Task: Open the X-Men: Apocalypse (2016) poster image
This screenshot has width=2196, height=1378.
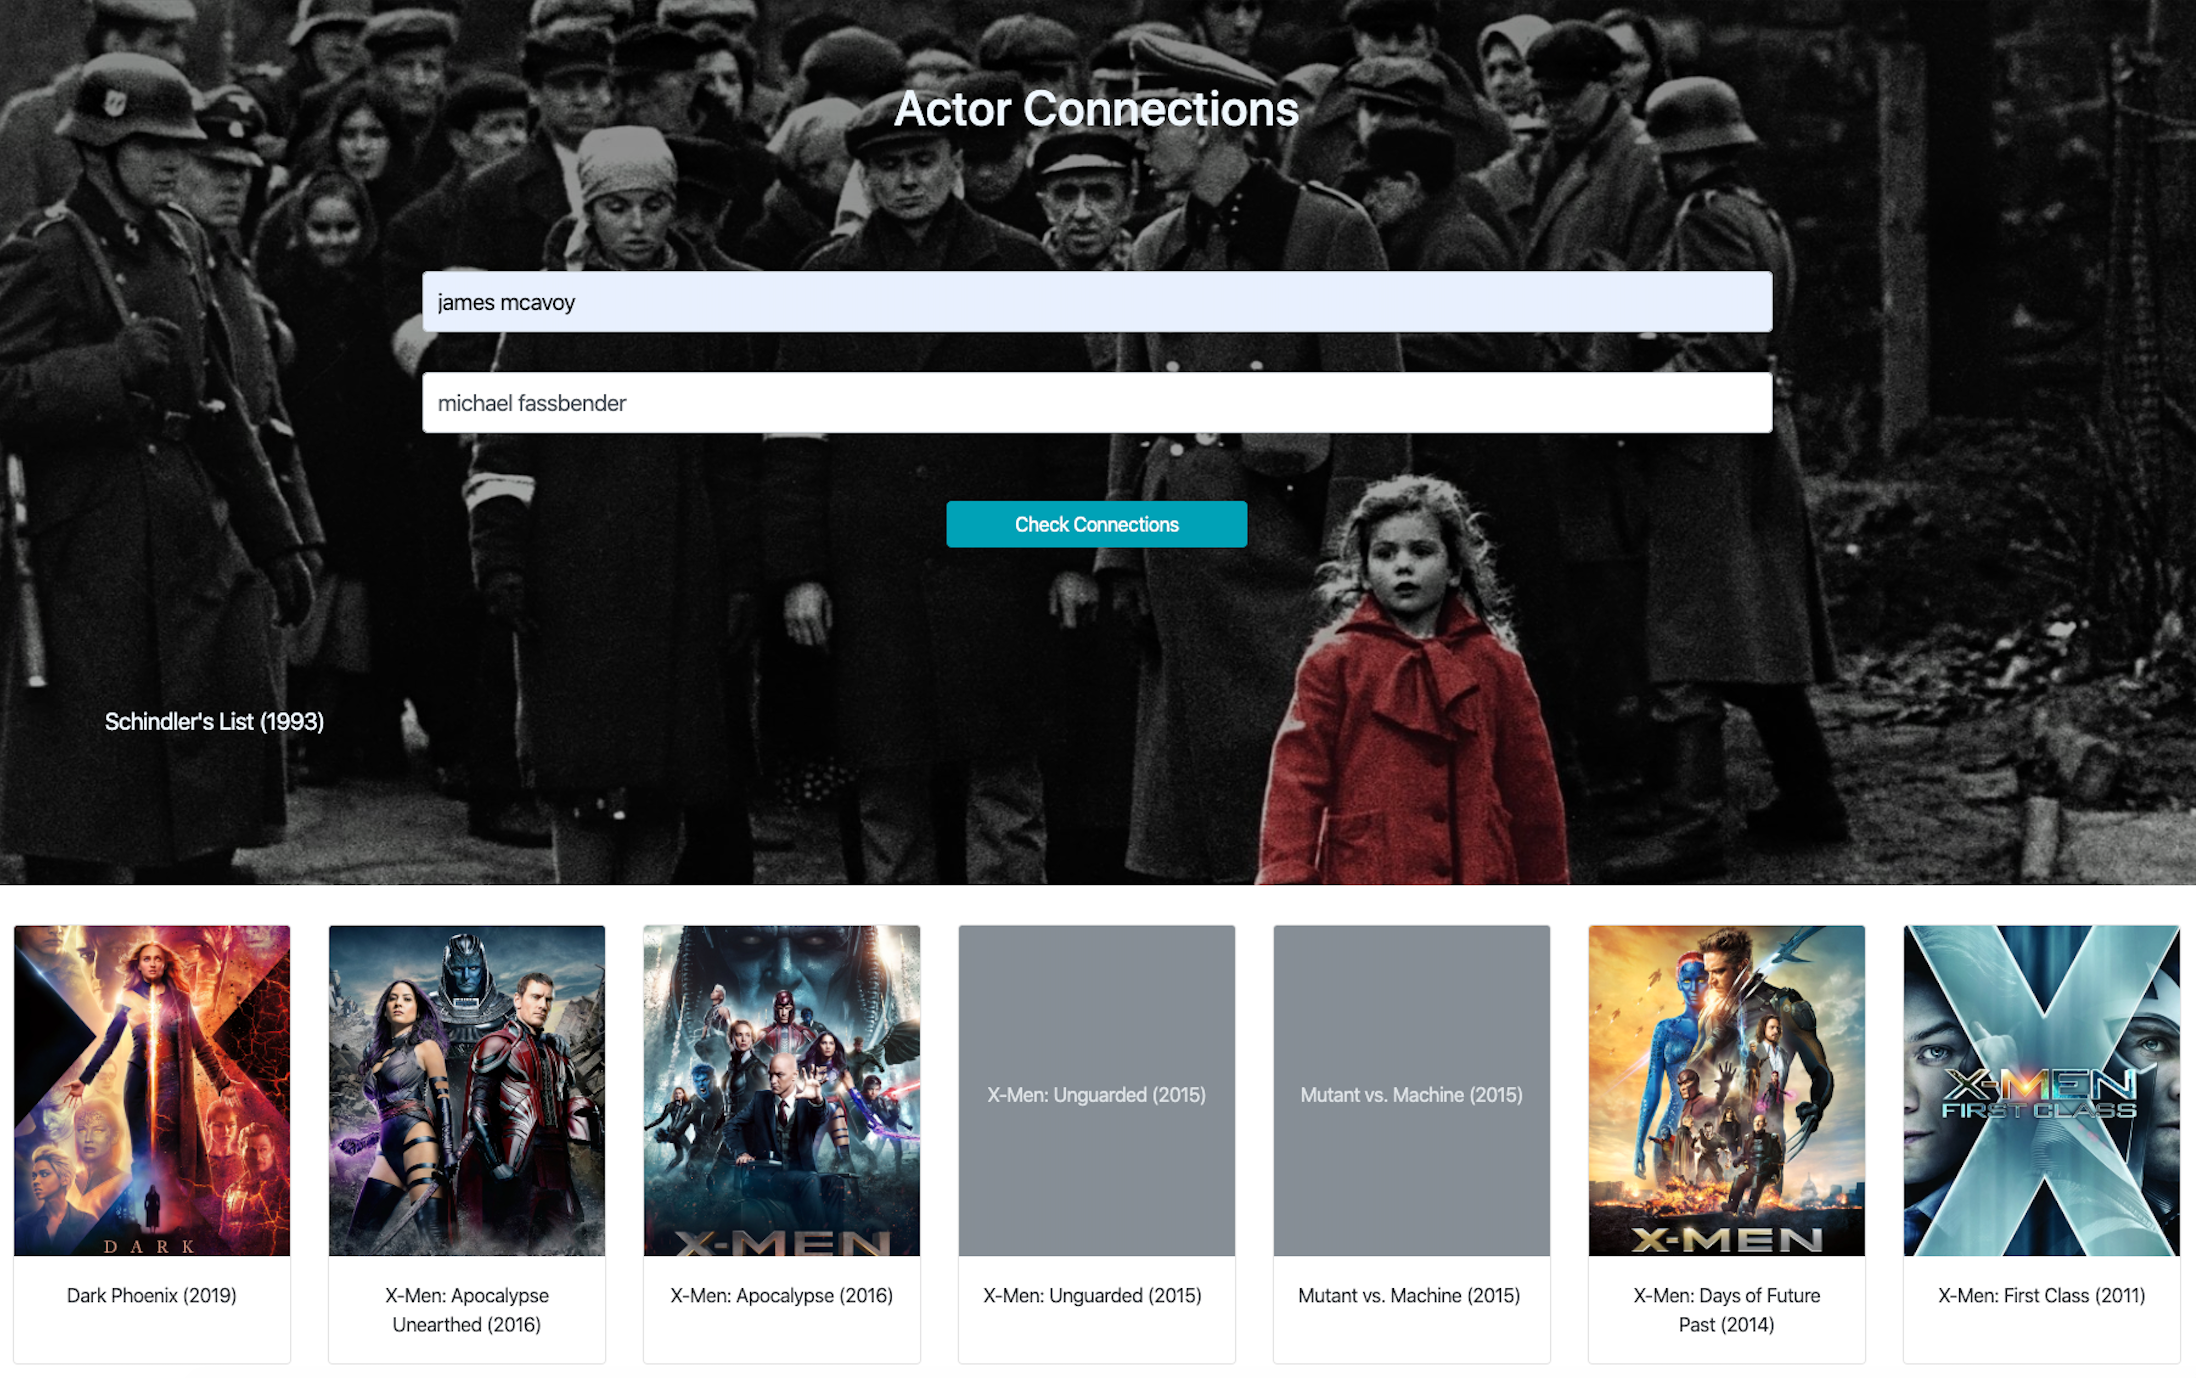Action: (x=782, y=1090)
